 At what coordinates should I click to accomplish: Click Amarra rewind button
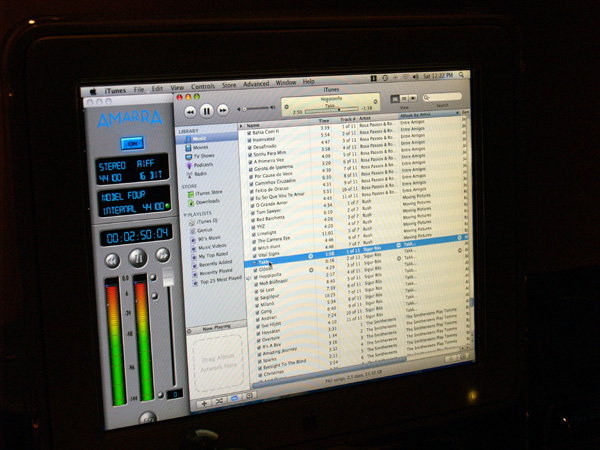(x=112, y=260)
